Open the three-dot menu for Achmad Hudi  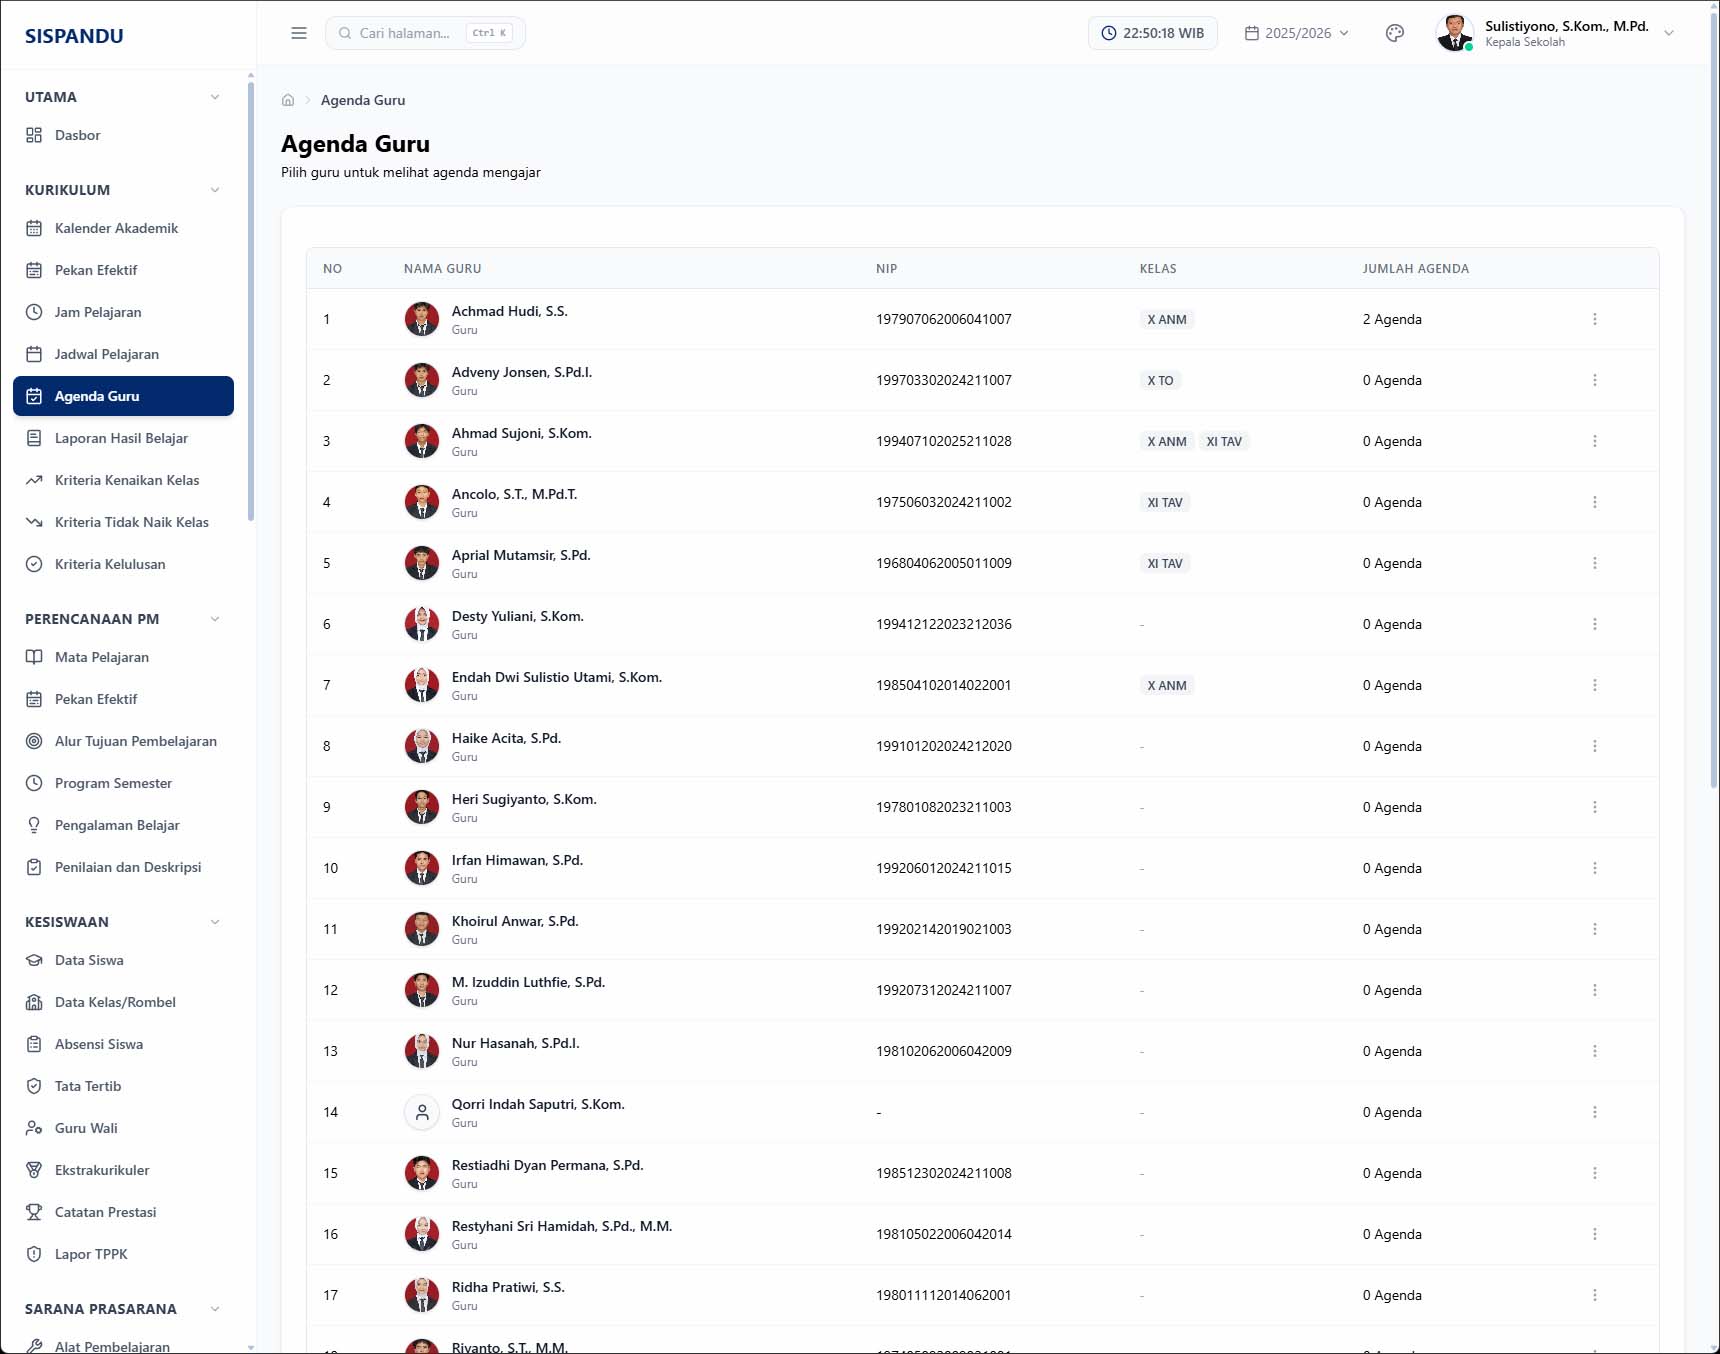click(1594, 319)
